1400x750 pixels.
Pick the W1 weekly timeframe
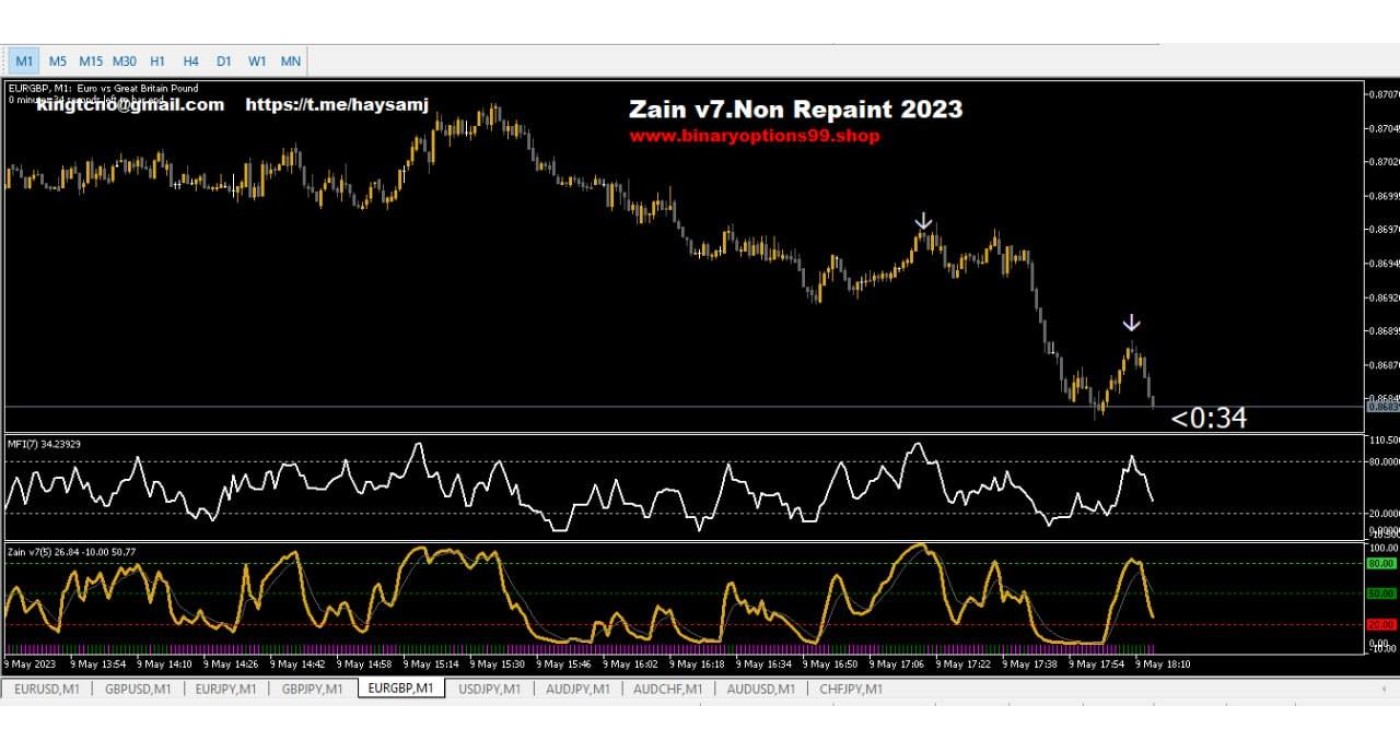pos(257,61)
